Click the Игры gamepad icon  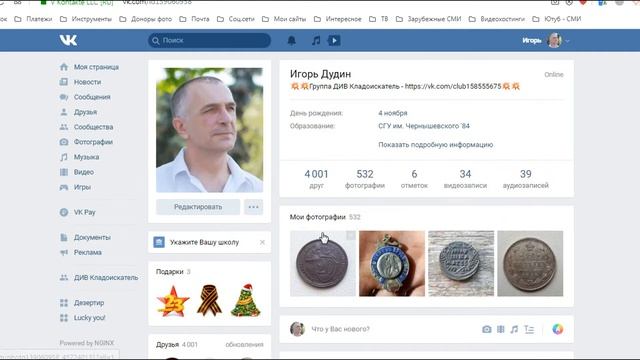[x=64, y=187]
